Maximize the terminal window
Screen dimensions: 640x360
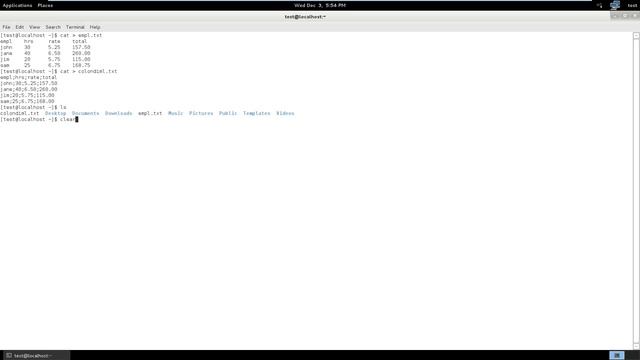coord(625,16)
